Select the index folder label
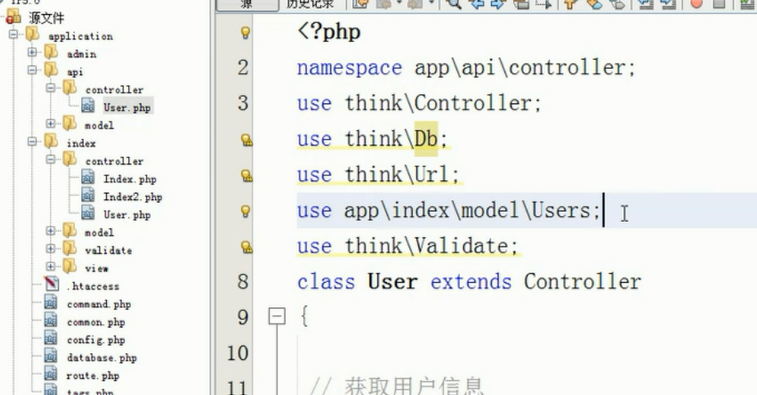757x395 pixels. pos(81,143)
